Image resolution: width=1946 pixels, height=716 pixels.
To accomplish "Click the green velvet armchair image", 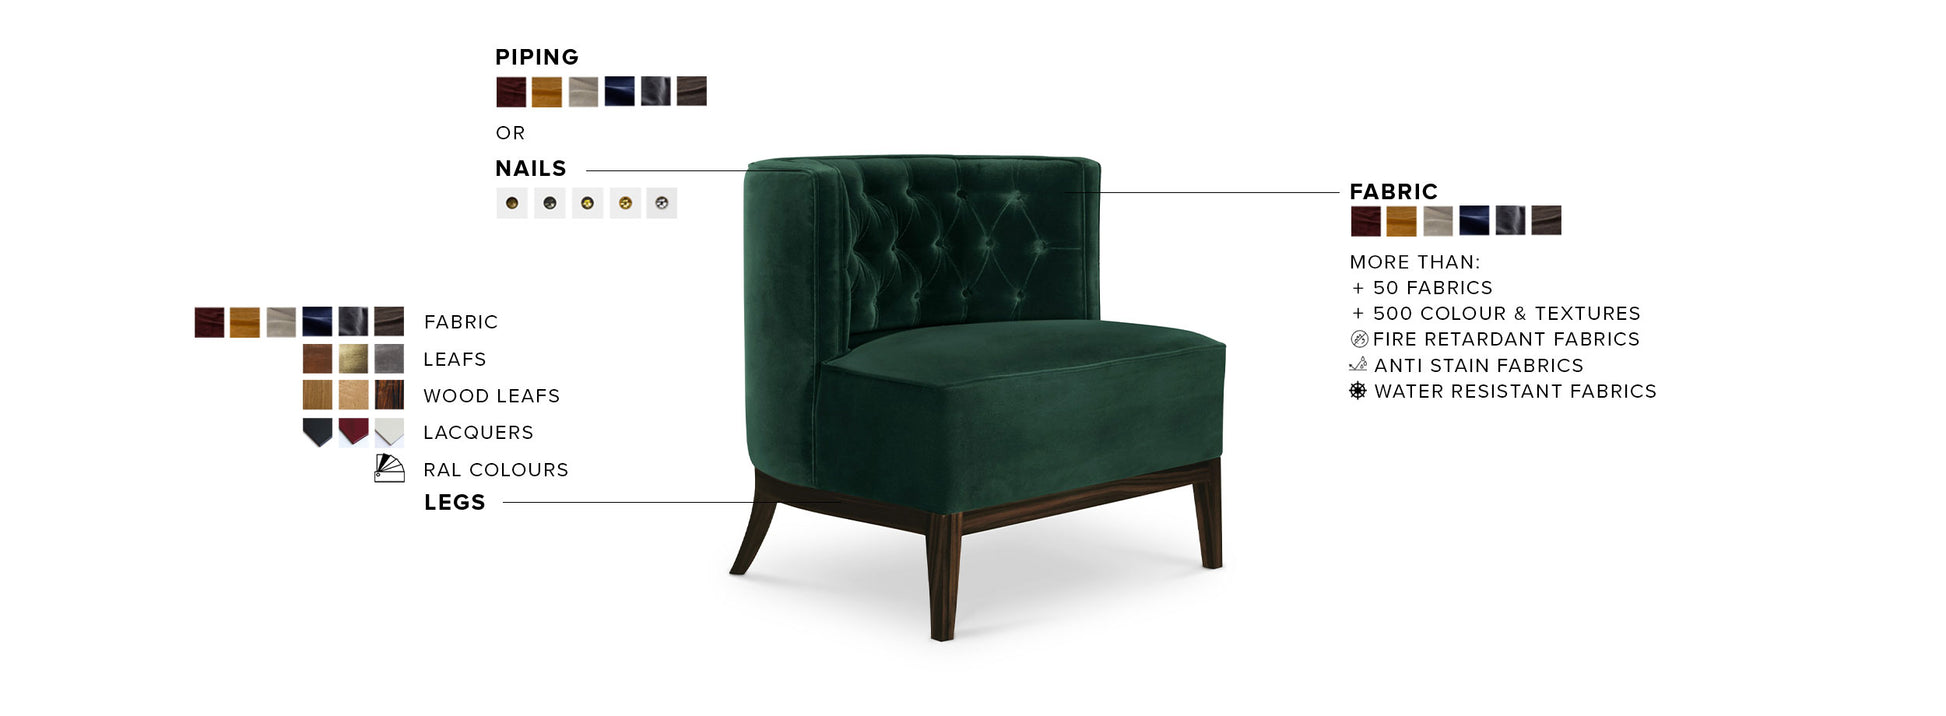I will [978, 397].
